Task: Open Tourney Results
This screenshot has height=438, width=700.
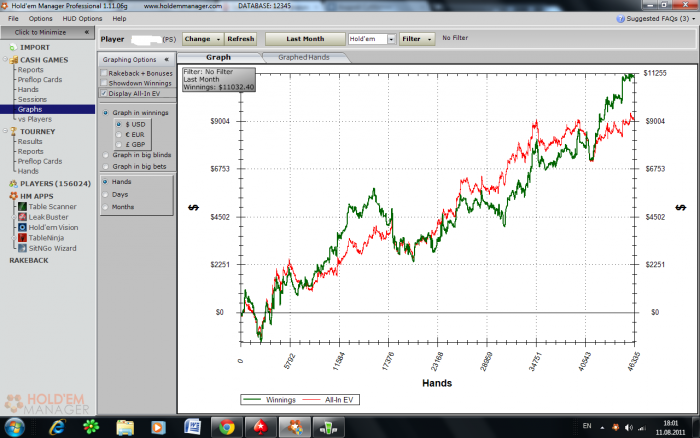Action: [30, 142]
